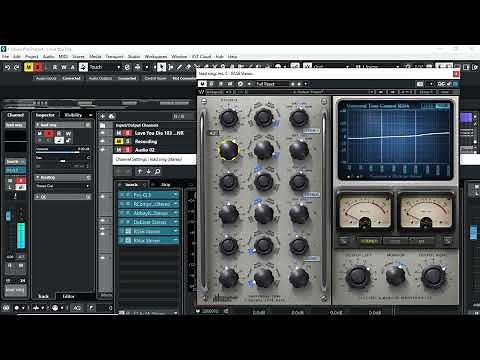Click the Channel Settings title bar text
480x360 pixels.
[149, 159]
